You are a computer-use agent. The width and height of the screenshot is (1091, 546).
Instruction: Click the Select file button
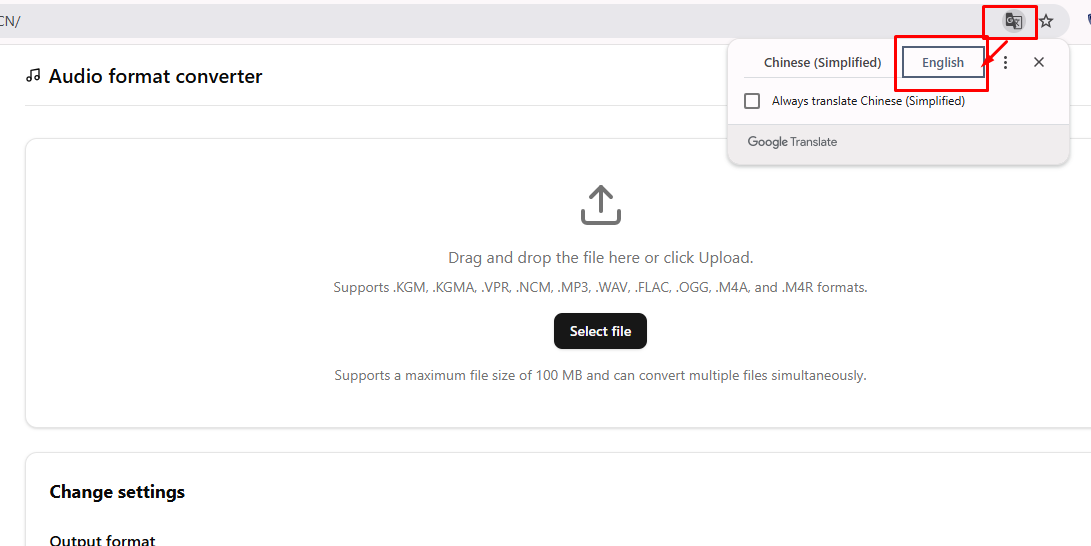pyautogui.click(x=600, y=331)
